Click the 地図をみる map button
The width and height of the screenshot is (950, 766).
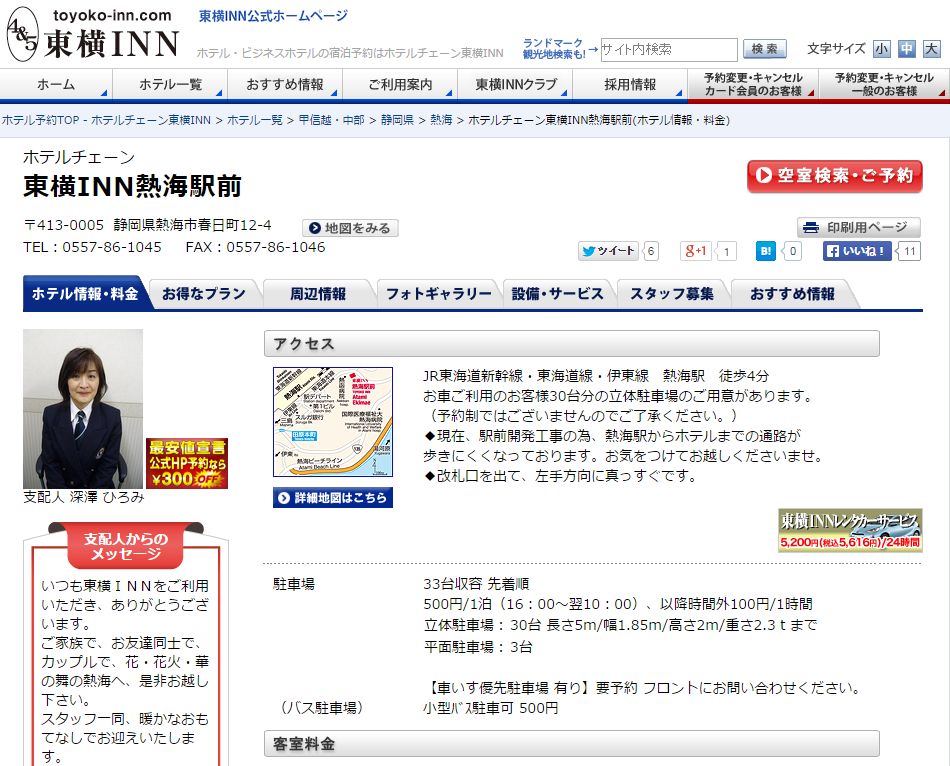(350, 228)
